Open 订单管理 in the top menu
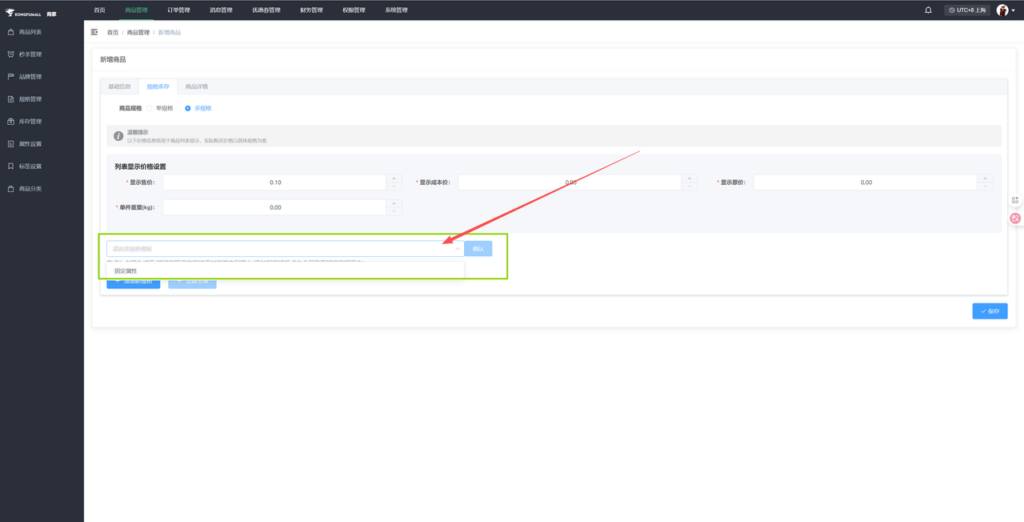The width and height of the screenshot is (1024, 522). click(x=178, y=10)
